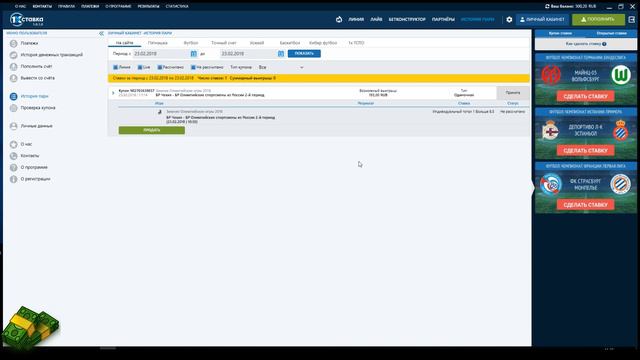Click the Проверка купона sidebar icon
Screen dimensions: 640x360
pyautogui.click(x=13, y=108)
